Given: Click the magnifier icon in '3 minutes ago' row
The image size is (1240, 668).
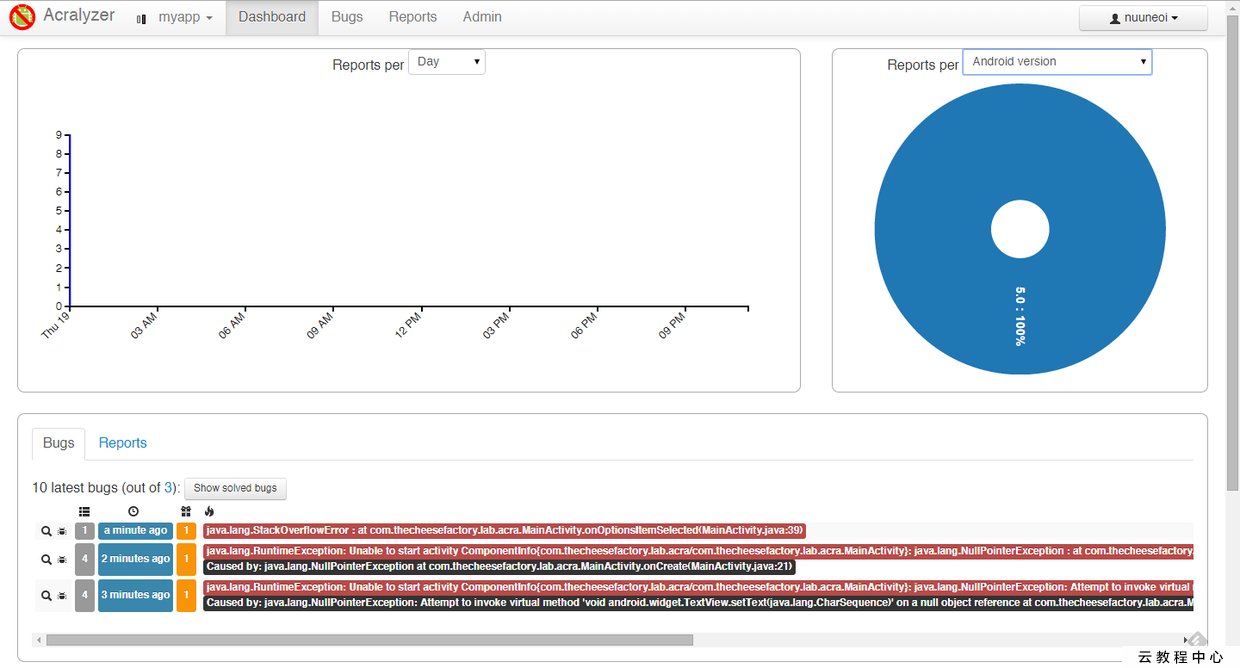Looking at the screenshot, I should click(x=46, y=596).
